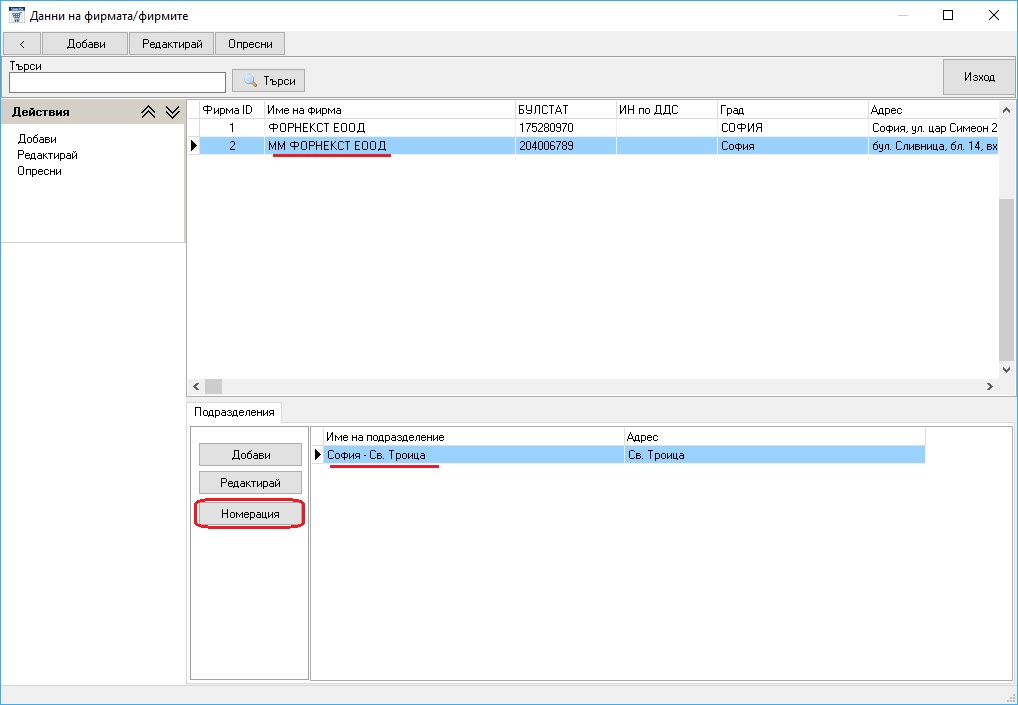This screenshot has width=1018, height=705.
Task: Click the row indicator arrow beside София - Св. Троица
Action: pyautogui.click(x=317, y=455)
